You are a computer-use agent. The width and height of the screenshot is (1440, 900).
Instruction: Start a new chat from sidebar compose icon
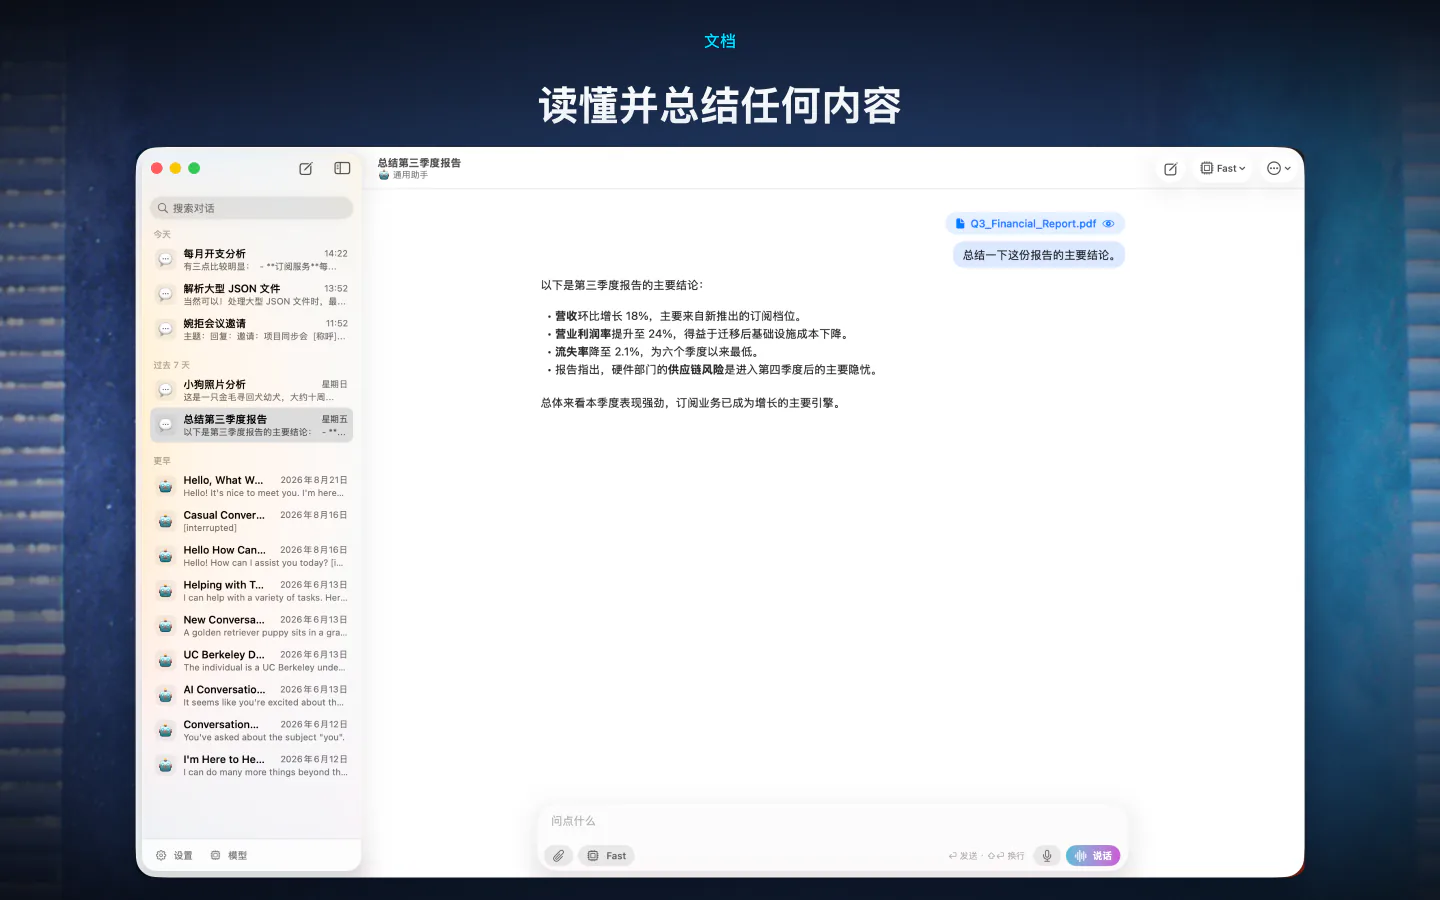pos(306,169)
